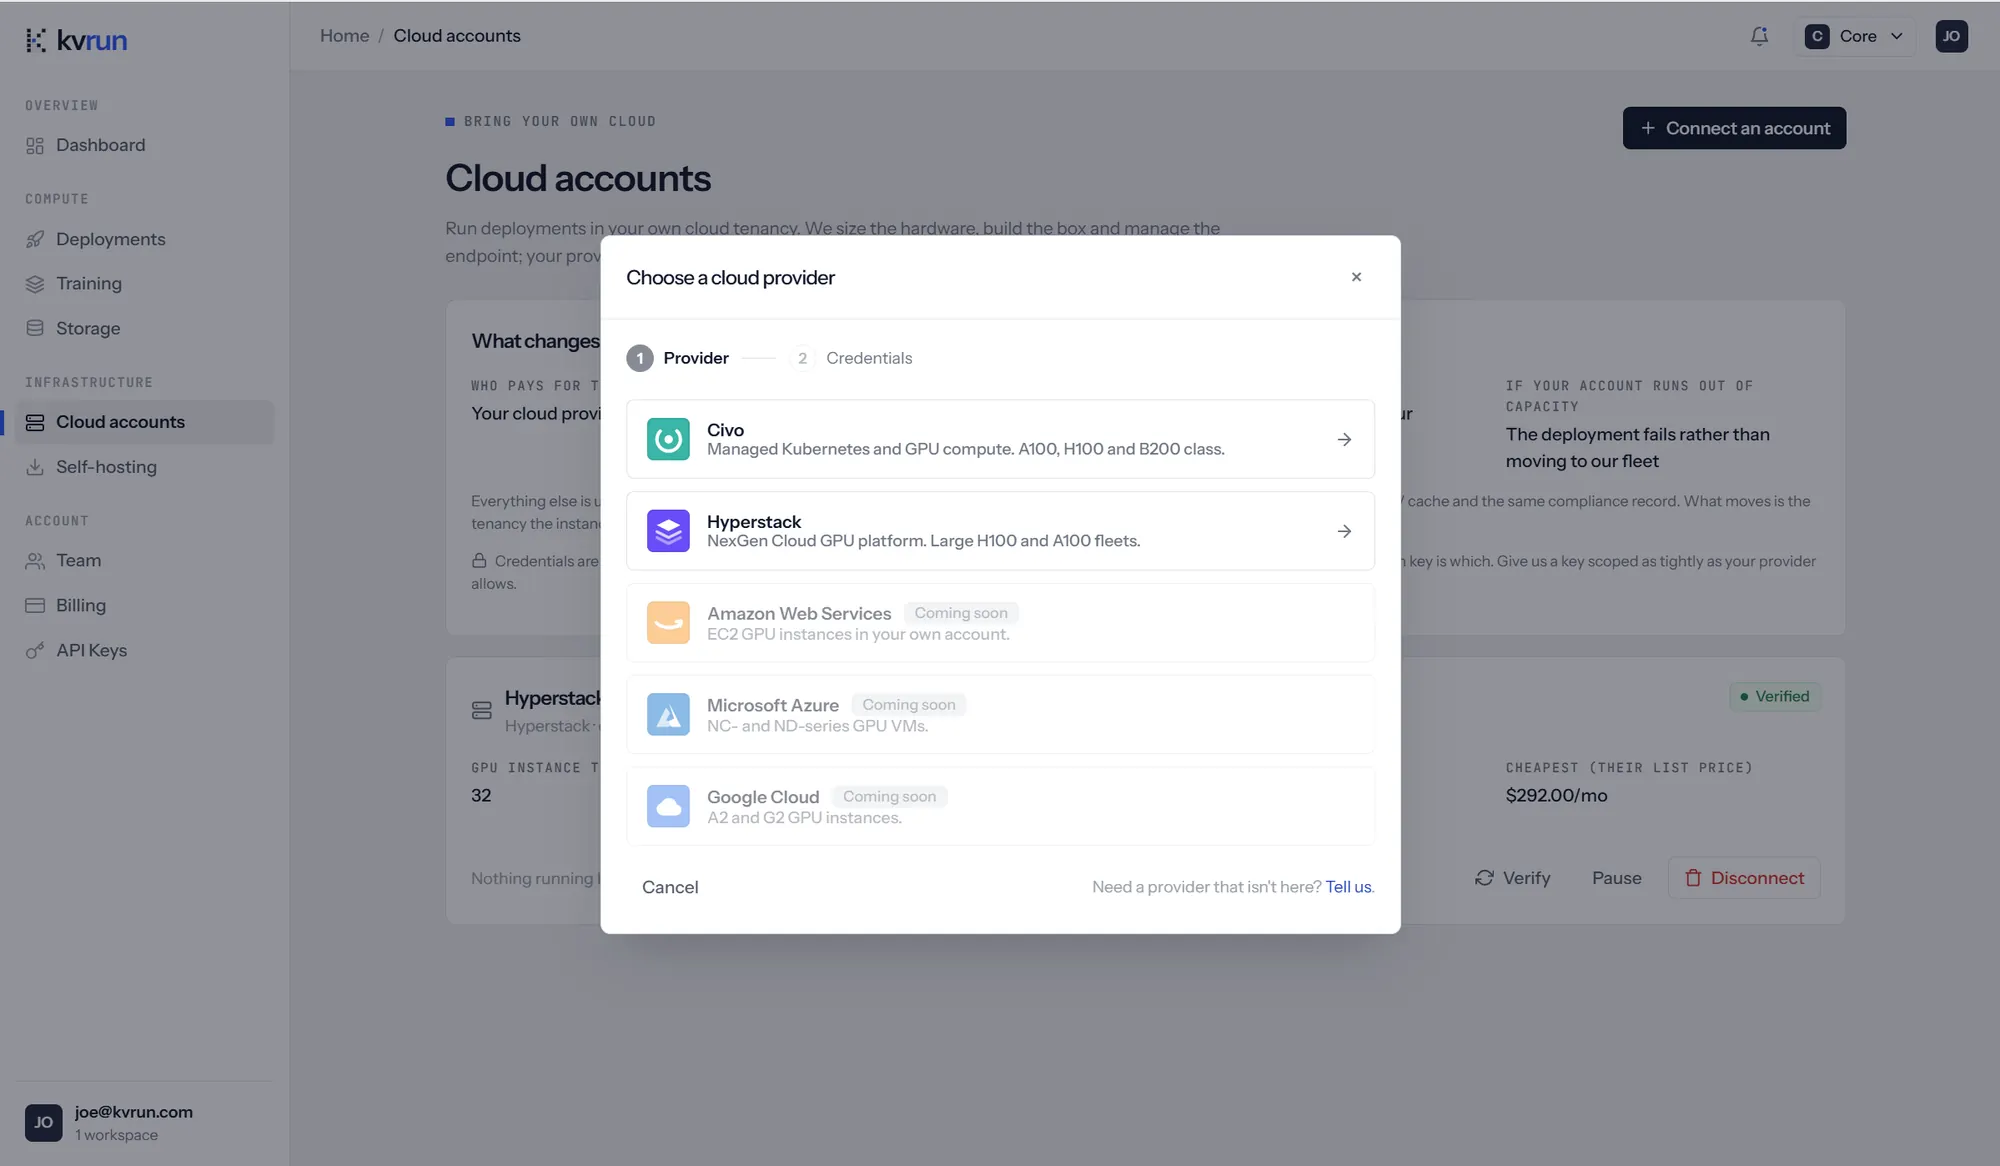Click Coming soon badge next to Google Cloud
The height and width of the screenshot is (1166, 2000).
(889, 797)
